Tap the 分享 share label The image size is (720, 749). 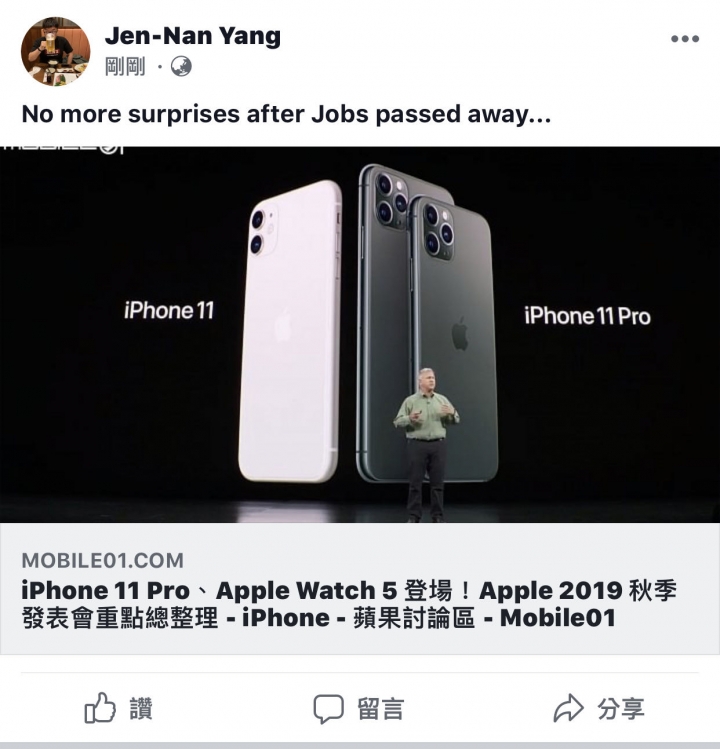(621, 708)
